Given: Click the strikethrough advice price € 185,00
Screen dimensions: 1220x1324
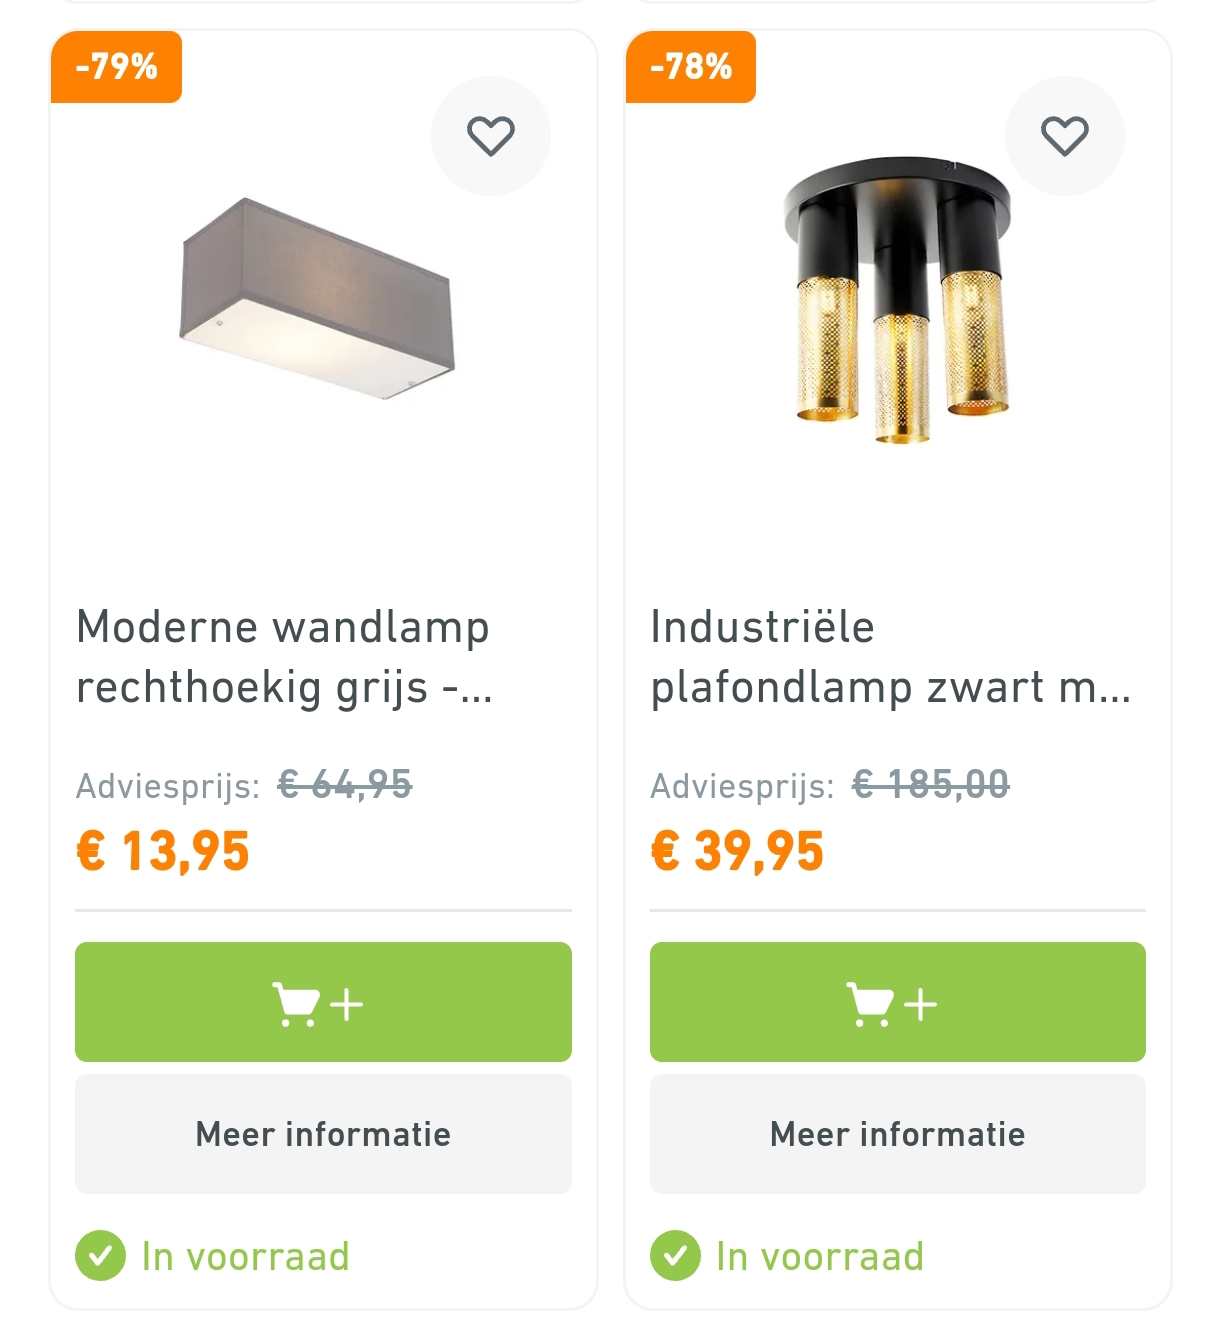Looking at the screenshot, I should (930, 786).
